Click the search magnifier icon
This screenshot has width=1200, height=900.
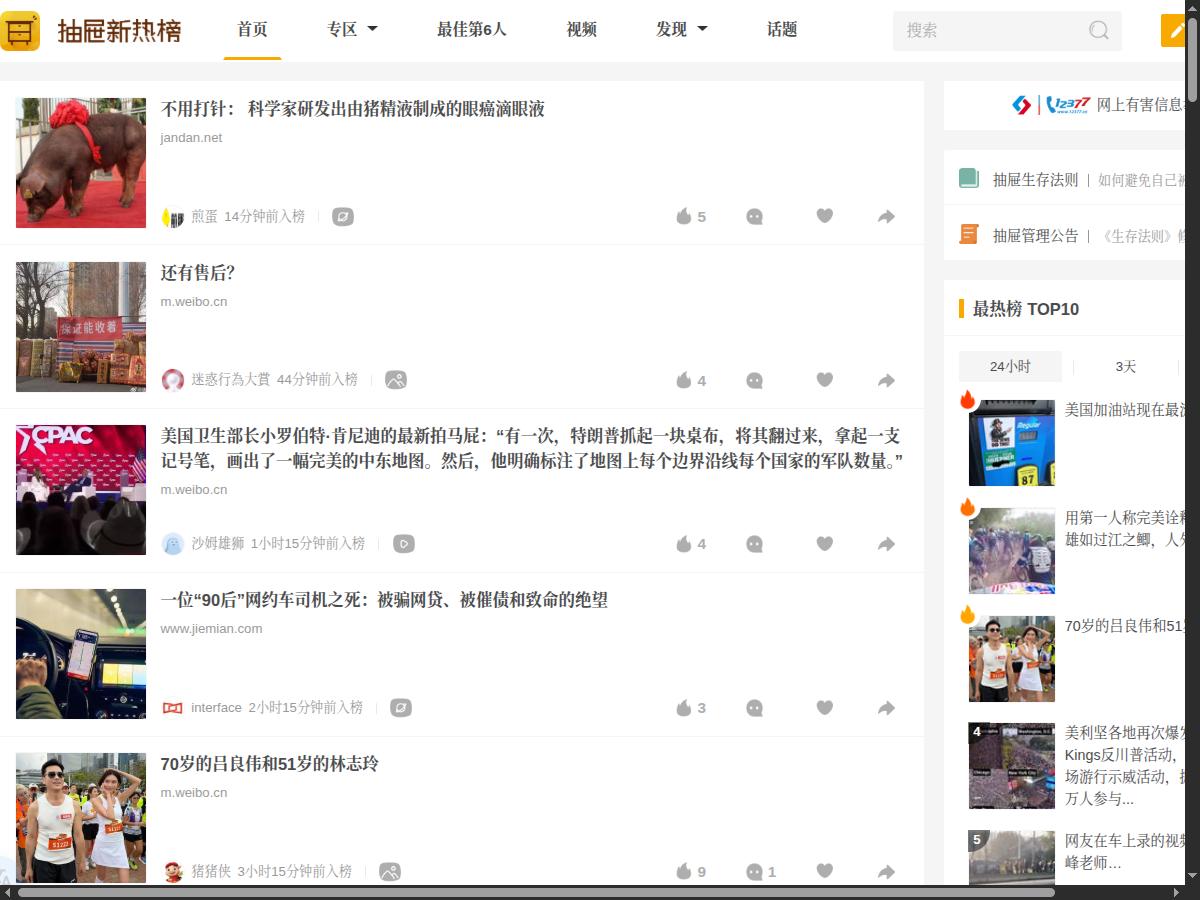1098,31
